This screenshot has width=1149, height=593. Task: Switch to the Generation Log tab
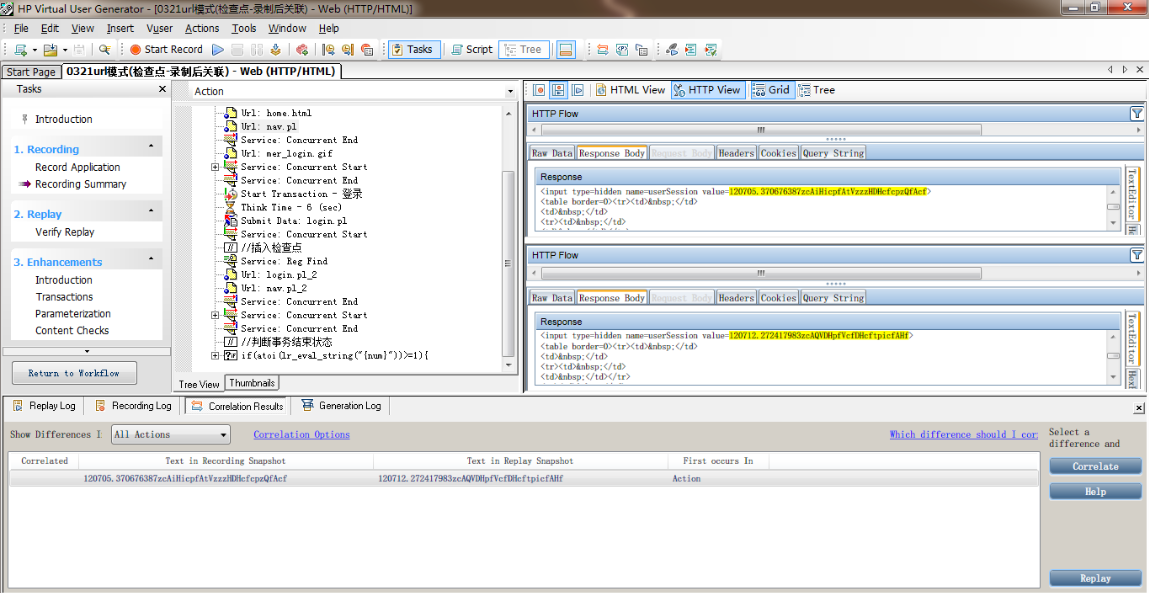(340, 406)
